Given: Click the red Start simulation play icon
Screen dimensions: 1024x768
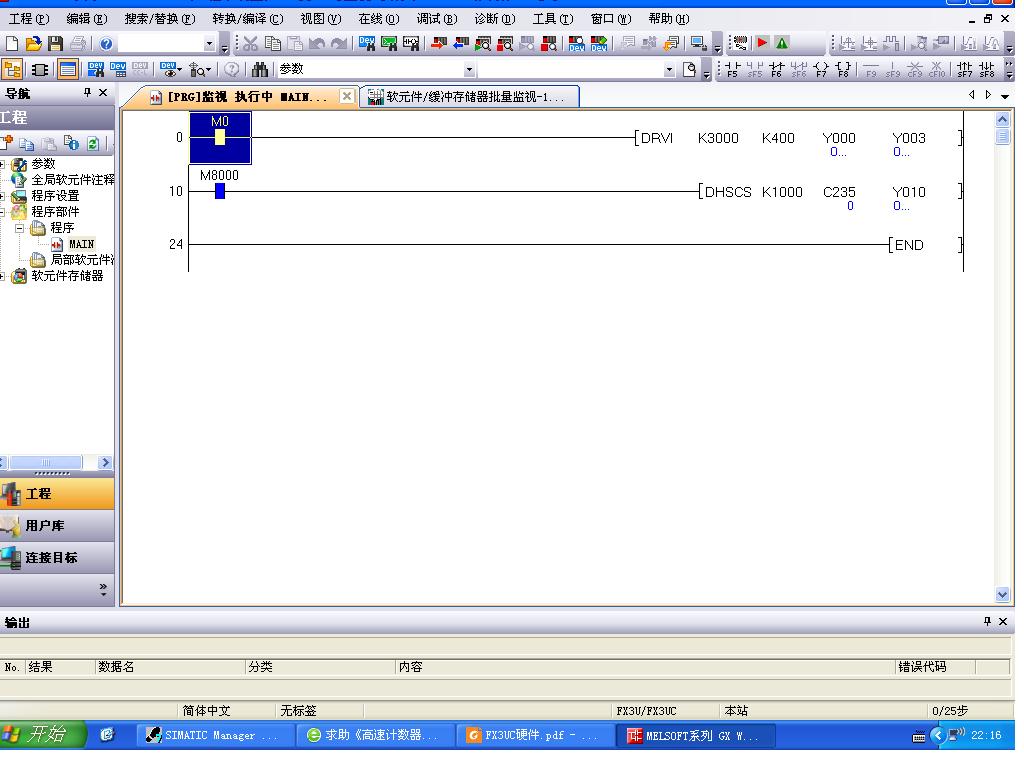Looking at the screenshot, I should (x=763, y=43).
